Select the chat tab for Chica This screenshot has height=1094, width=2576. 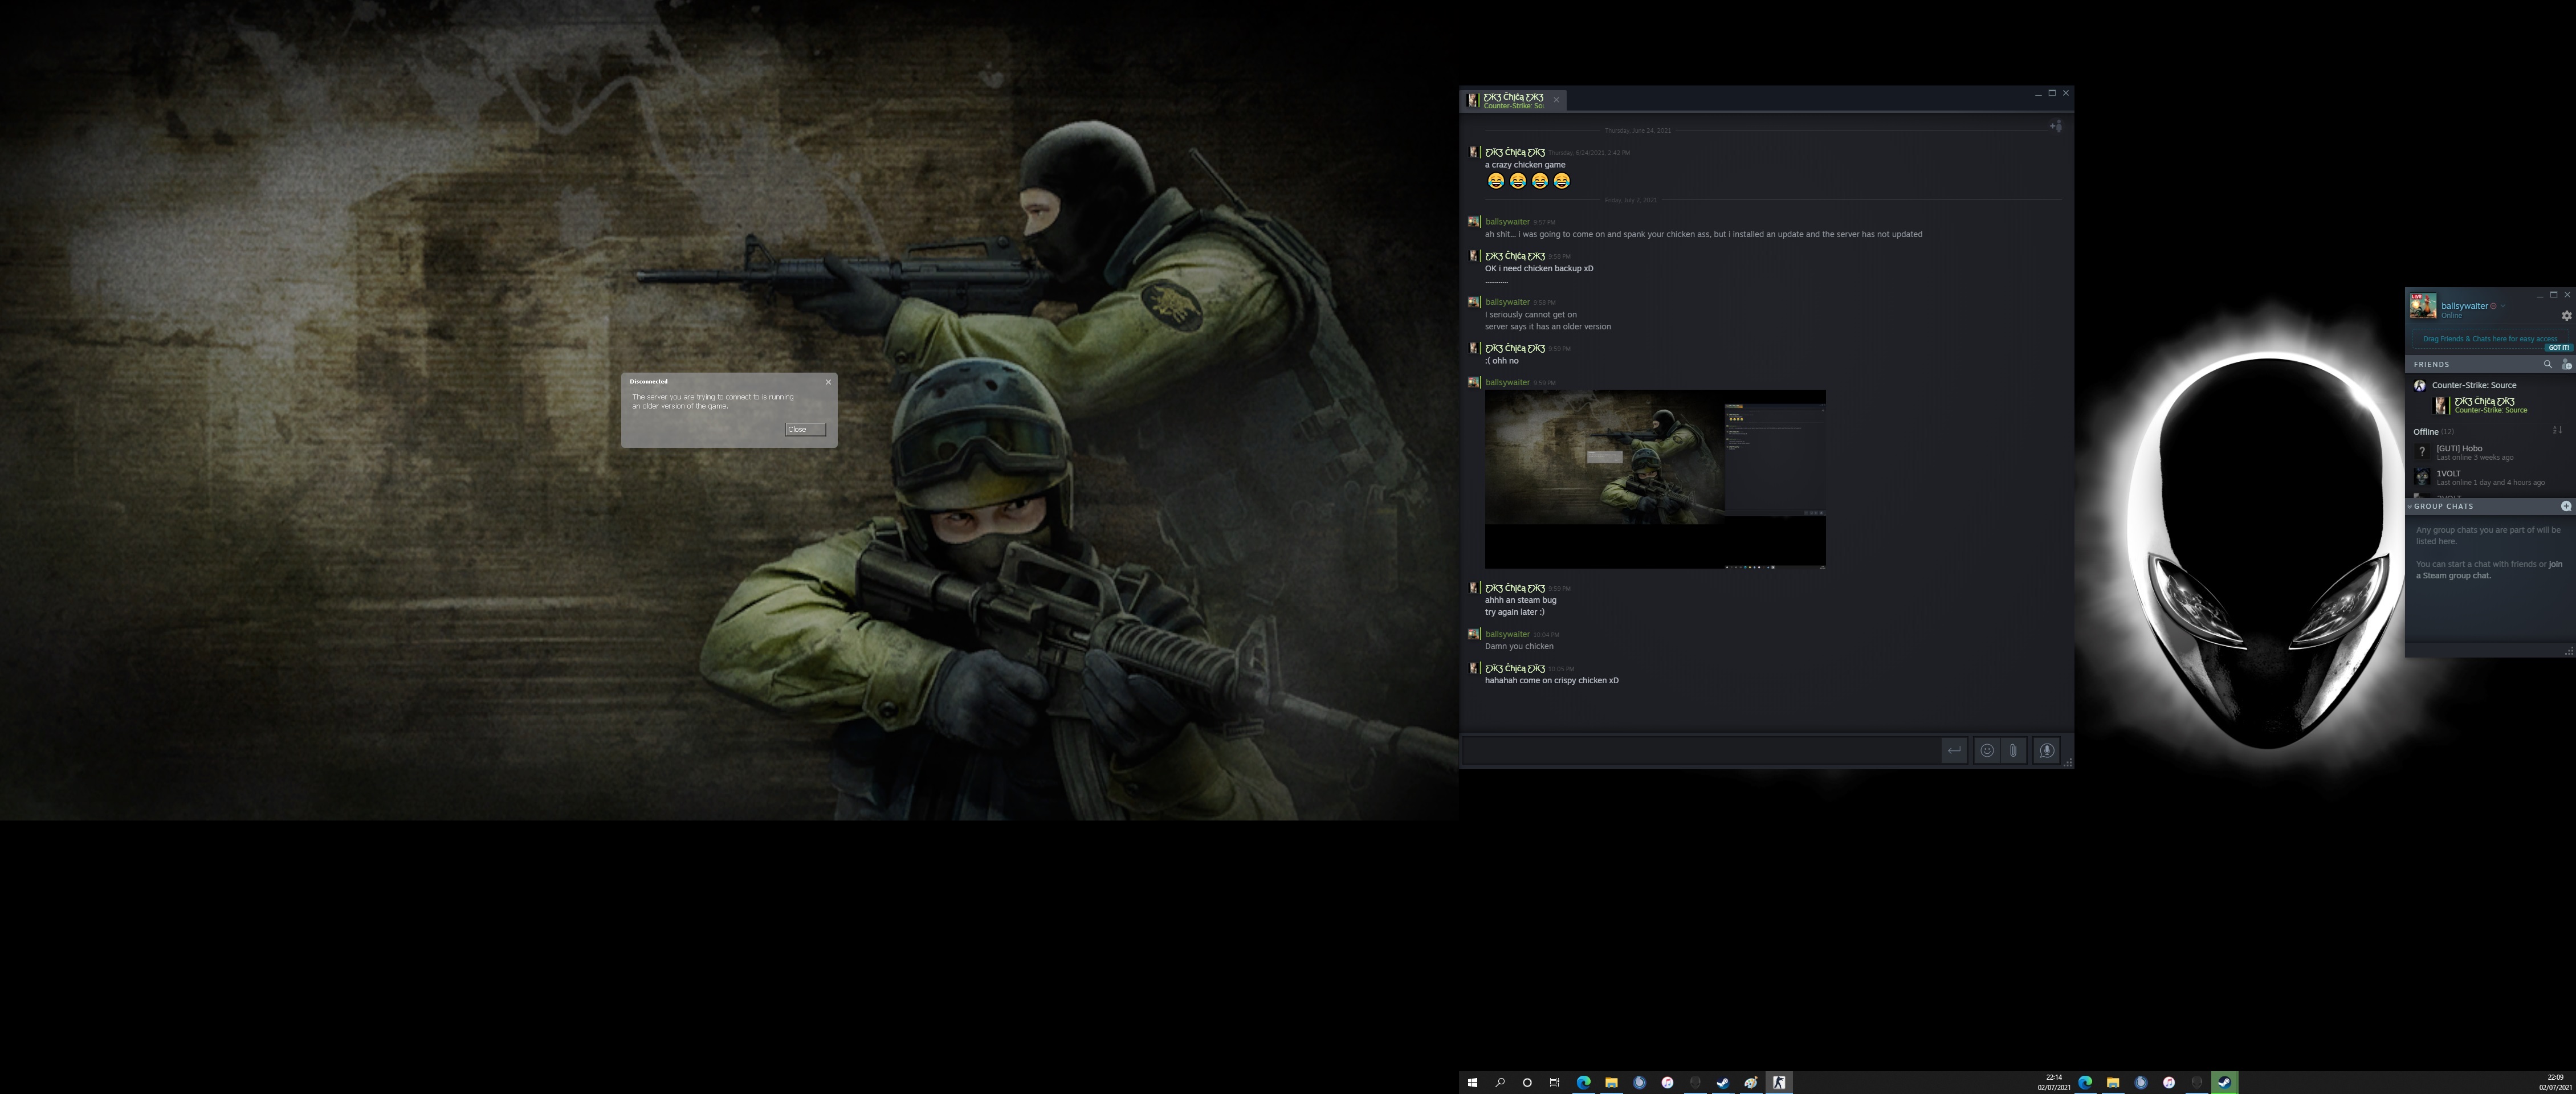pos(1512,100)
